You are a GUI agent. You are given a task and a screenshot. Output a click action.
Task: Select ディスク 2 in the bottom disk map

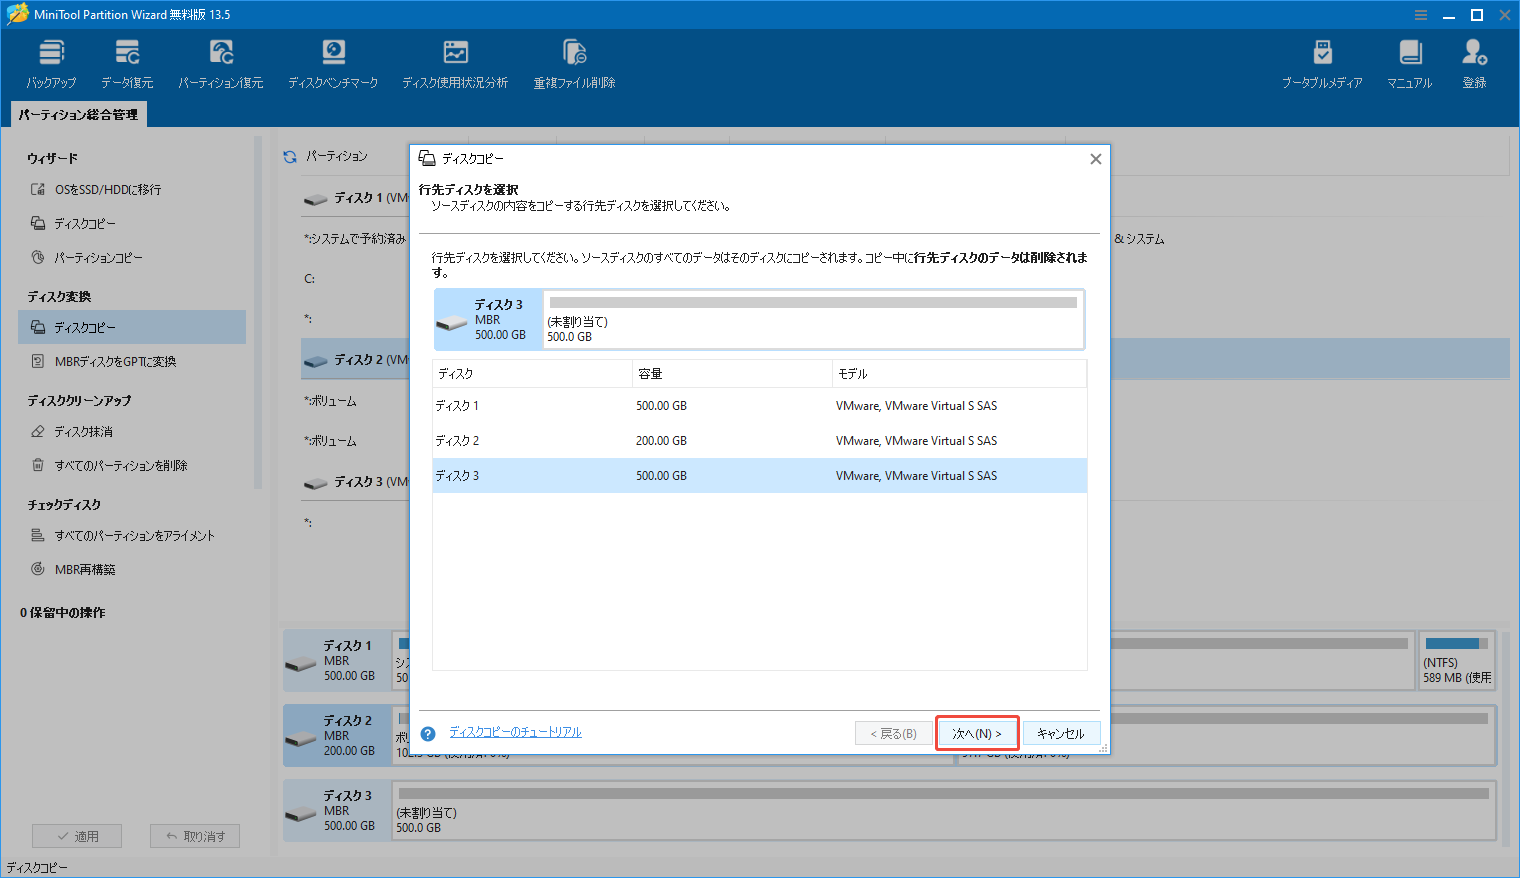pos(336,735)
